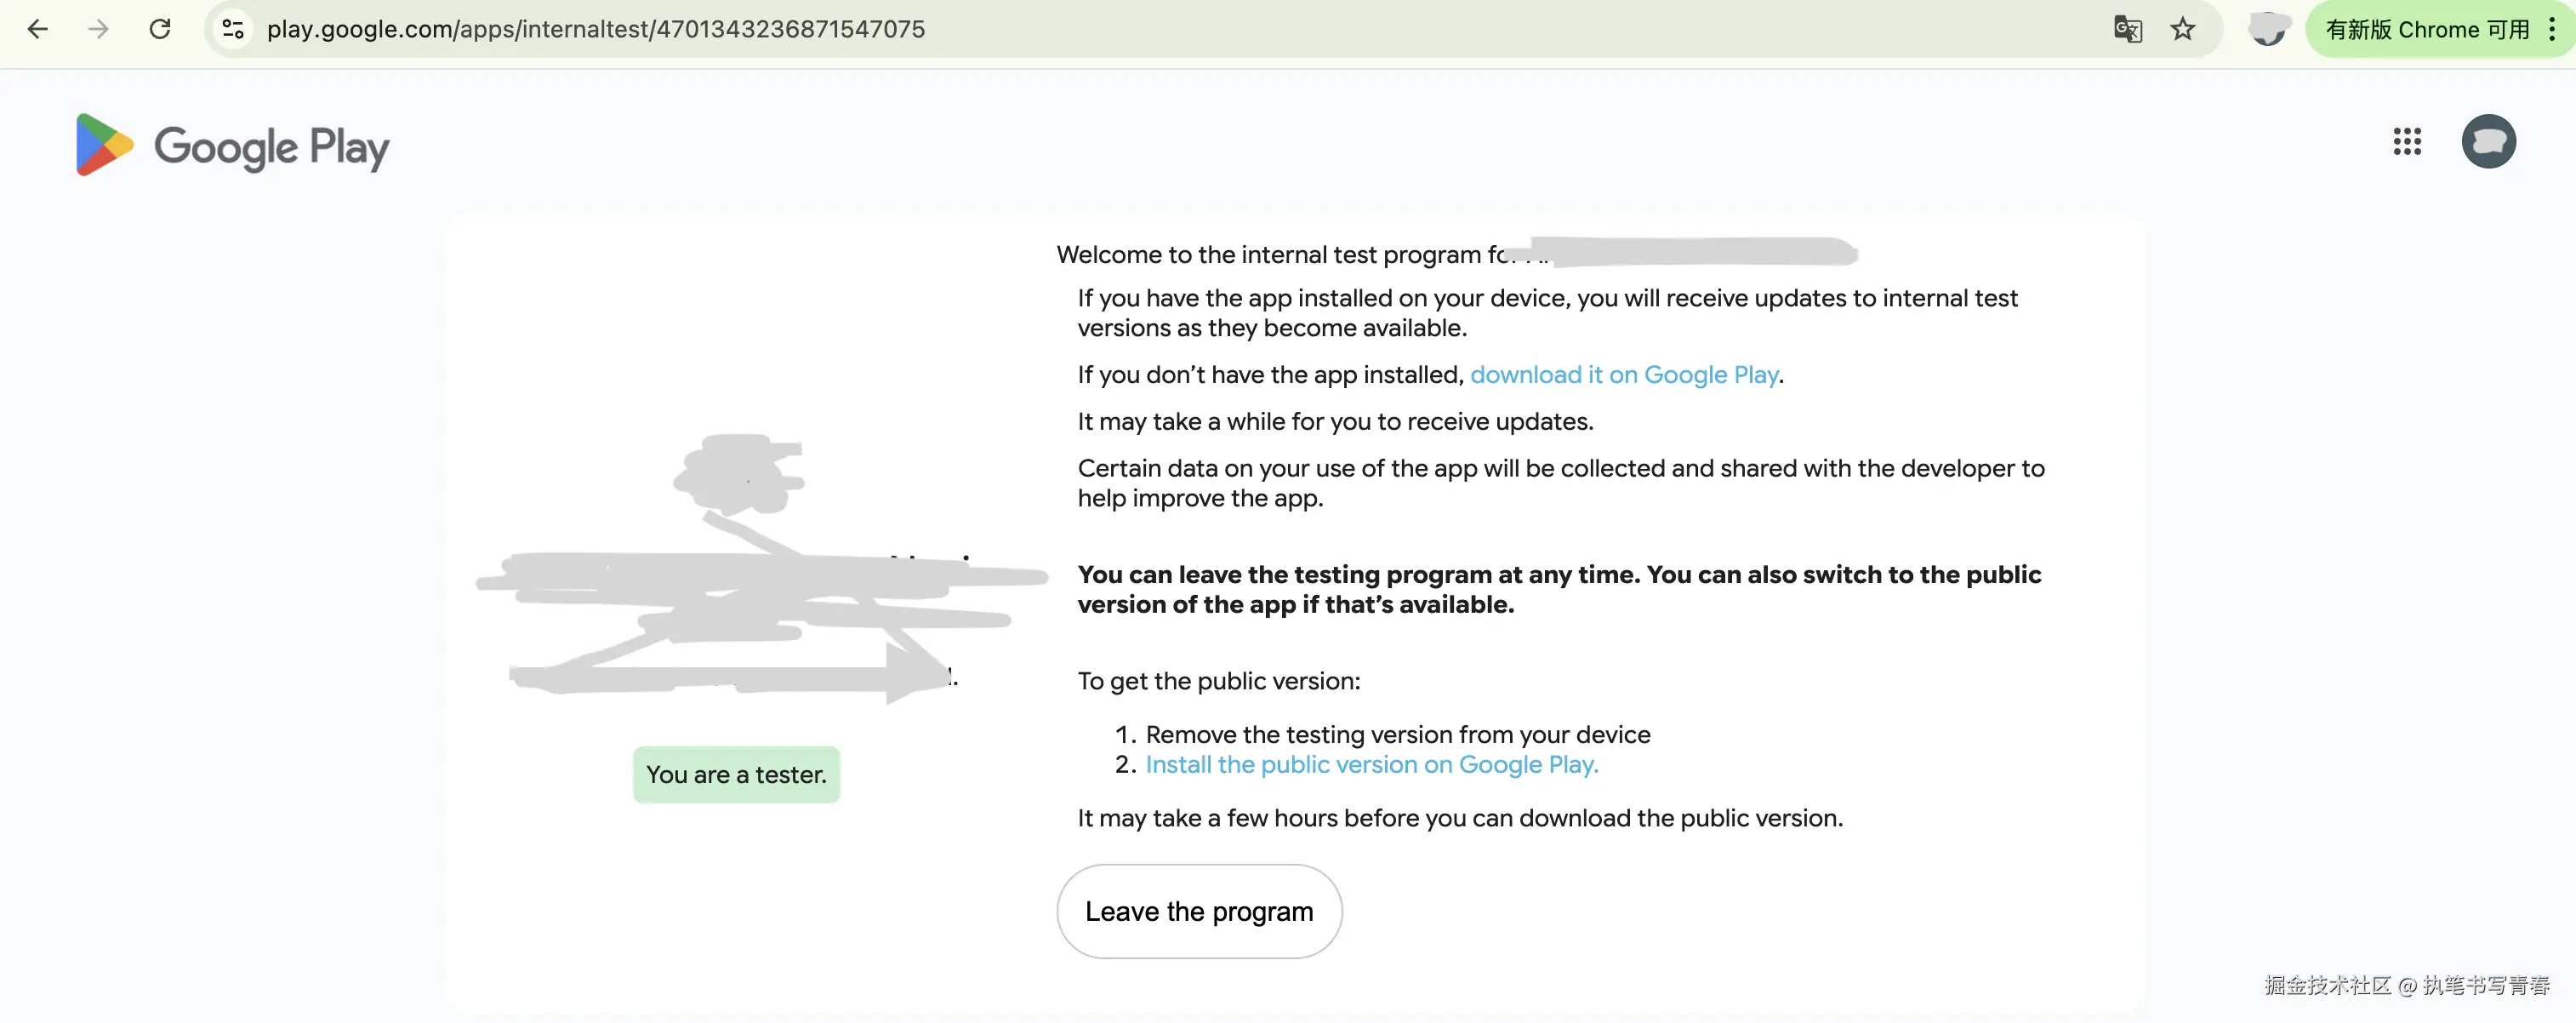Open the Google apps grid launcher

[x=2407, y=141]
